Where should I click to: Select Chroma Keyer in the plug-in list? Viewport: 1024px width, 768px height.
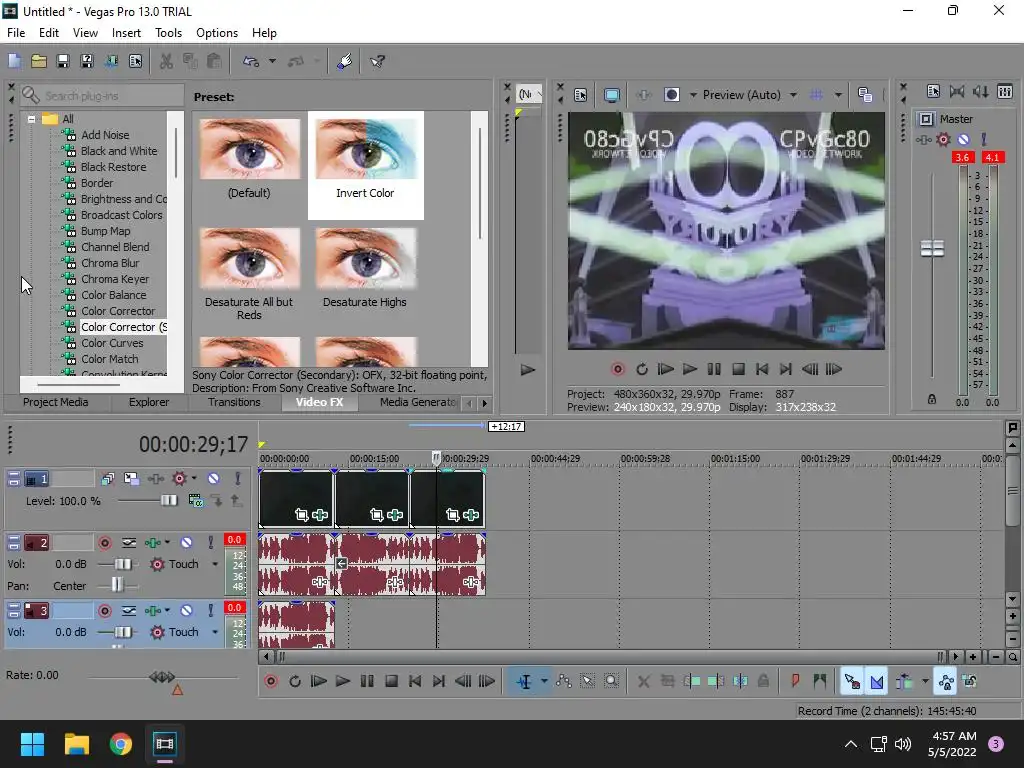(x=115, y=279)
